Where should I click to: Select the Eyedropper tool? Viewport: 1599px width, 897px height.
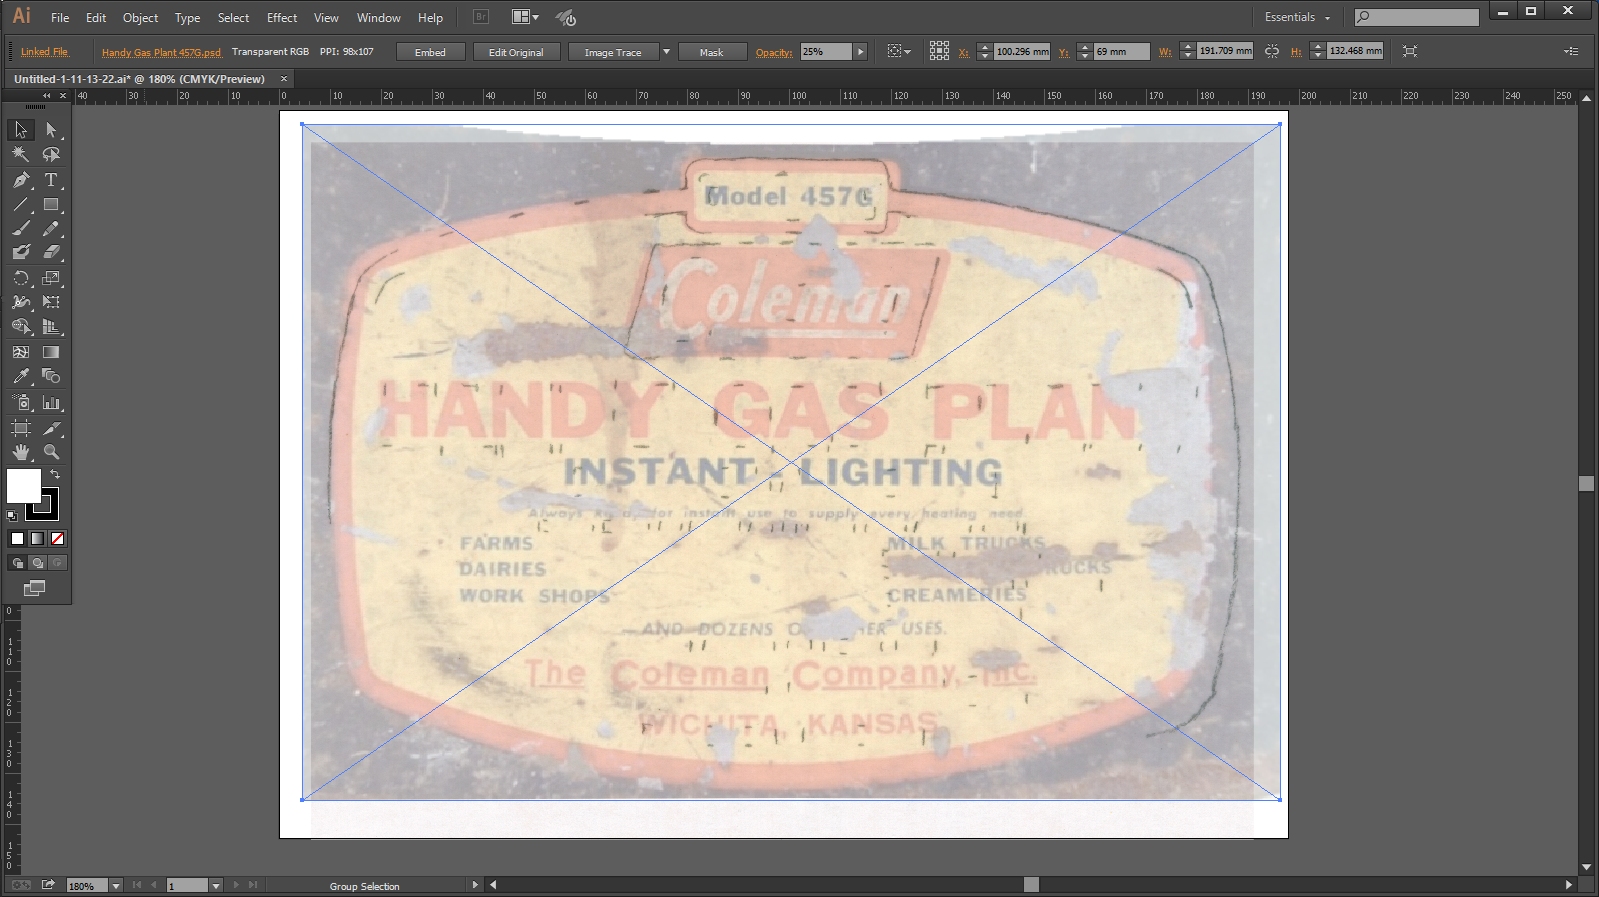click(x=21, y=377)
